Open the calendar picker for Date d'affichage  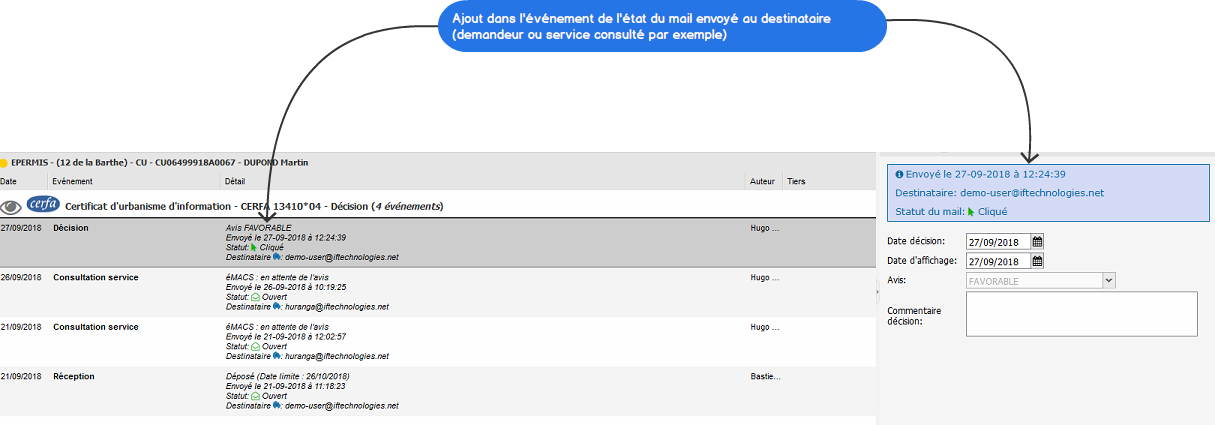click(1037, 261)
